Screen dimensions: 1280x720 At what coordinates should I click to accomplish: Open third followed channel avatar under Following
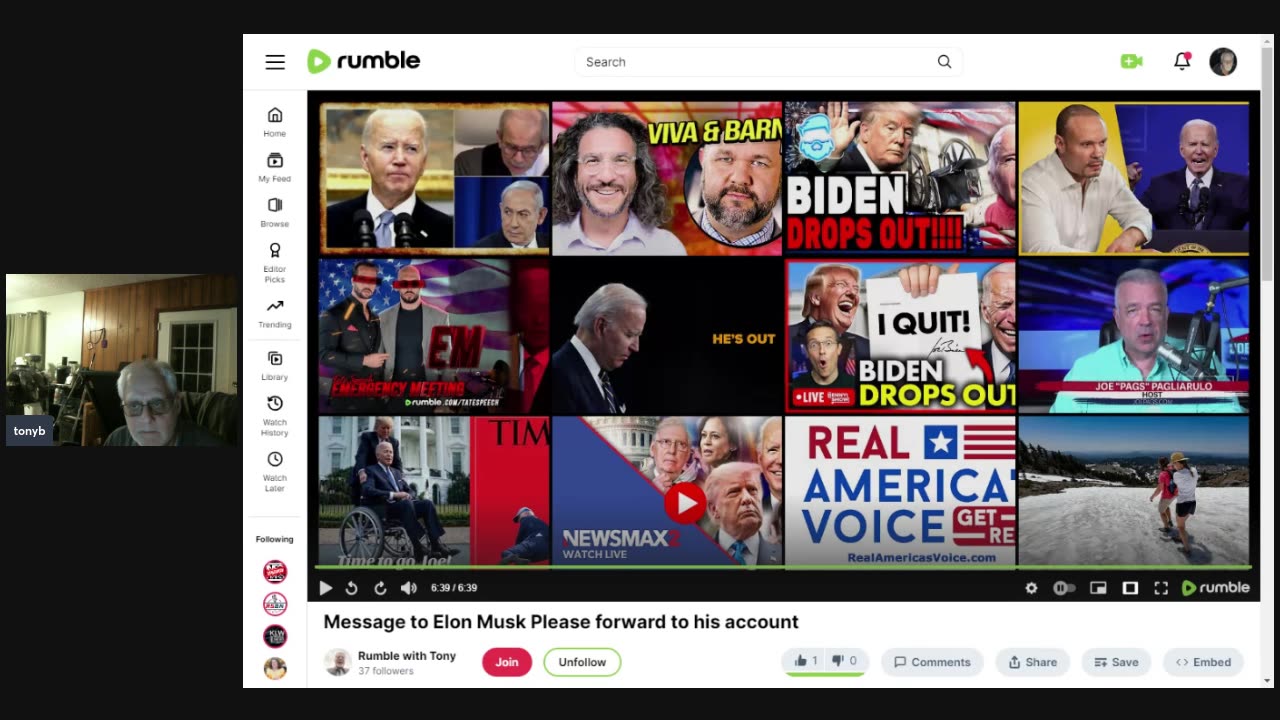(275, 636)
